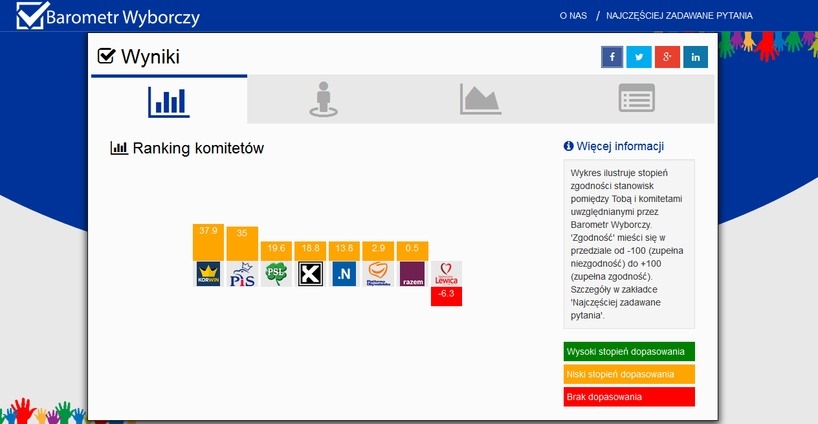The image size is (818, 424).
Task: Select the PSL clover logo
Action: point(276,274)
